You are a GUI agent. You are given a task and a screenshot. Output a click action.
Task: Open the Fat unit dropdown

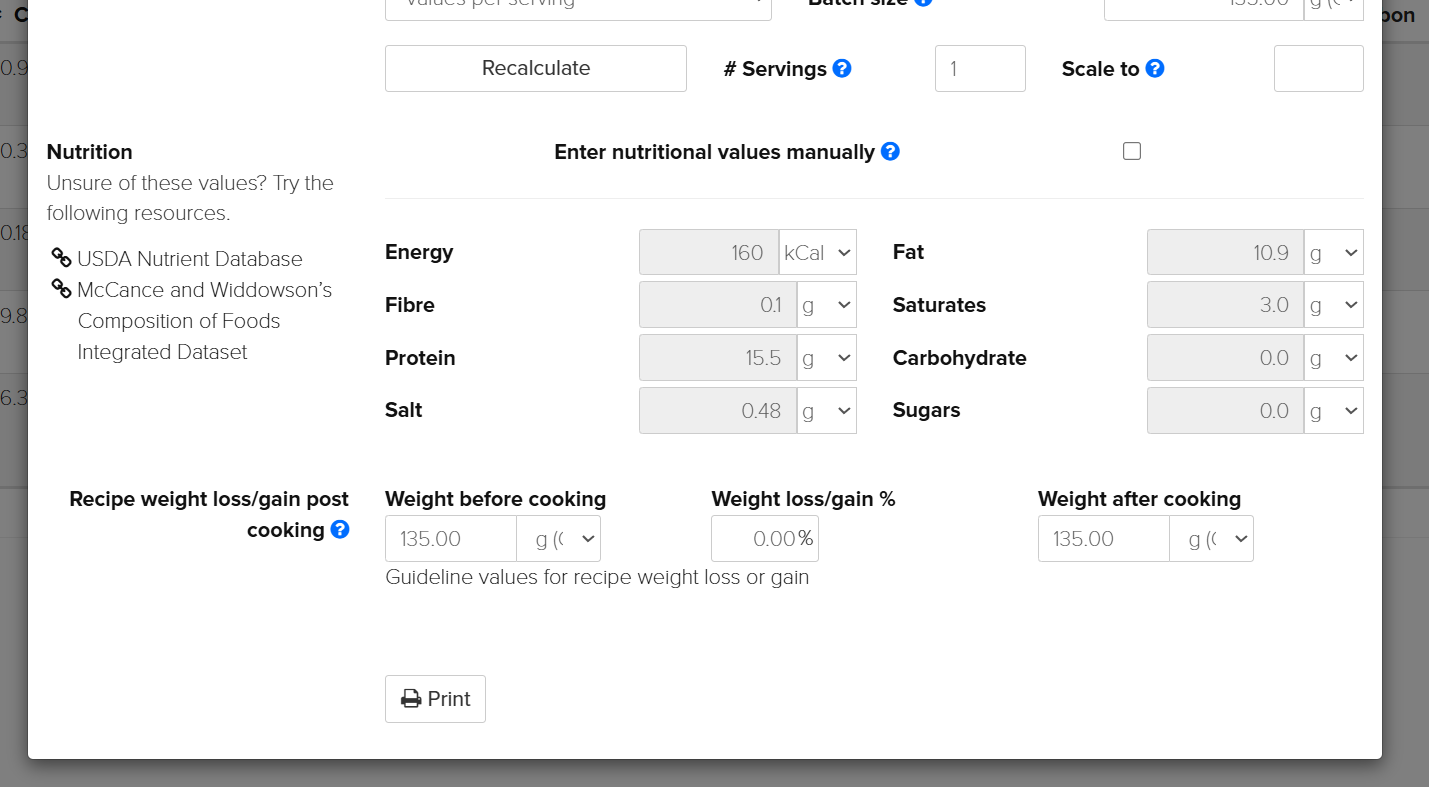[1334, 253]
